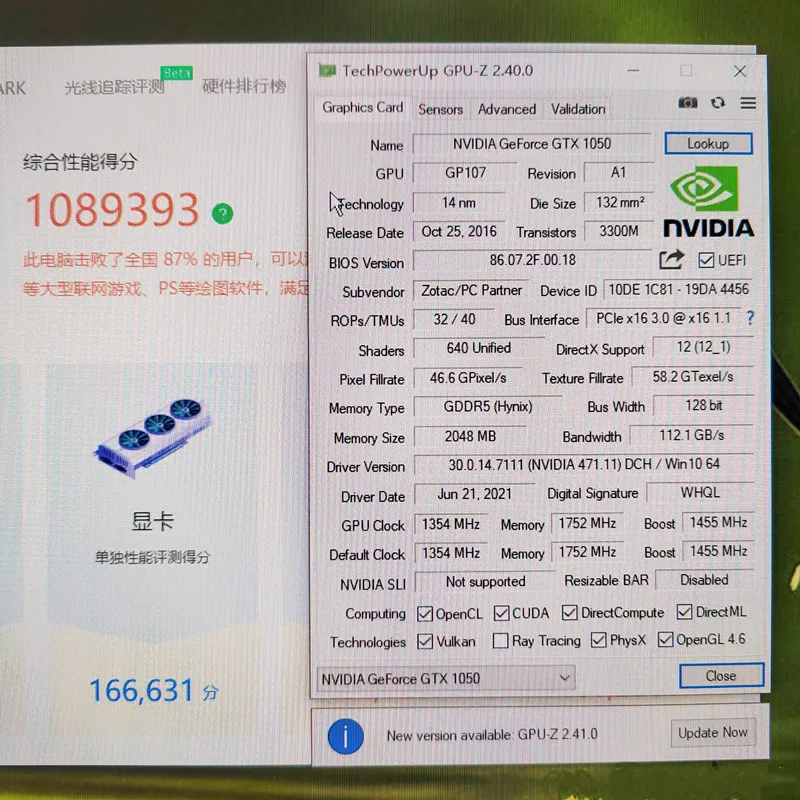Click the graphics card score 166,631 分
Screen dimensions: 800x800
pos(154,691)
